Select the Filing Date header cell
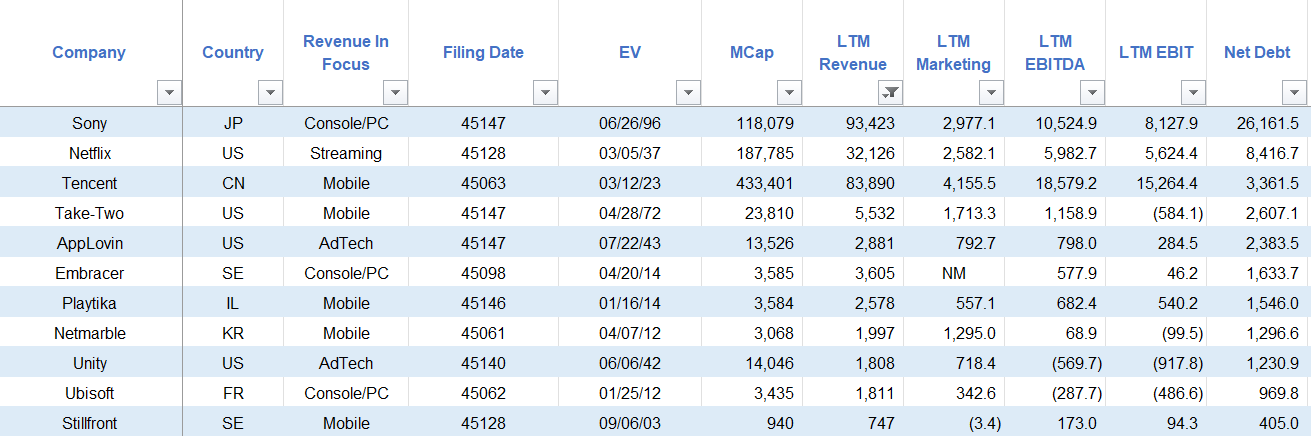The width and height of the screenshot is (1311, 436). pyautogui.click(x=483, y=52)
